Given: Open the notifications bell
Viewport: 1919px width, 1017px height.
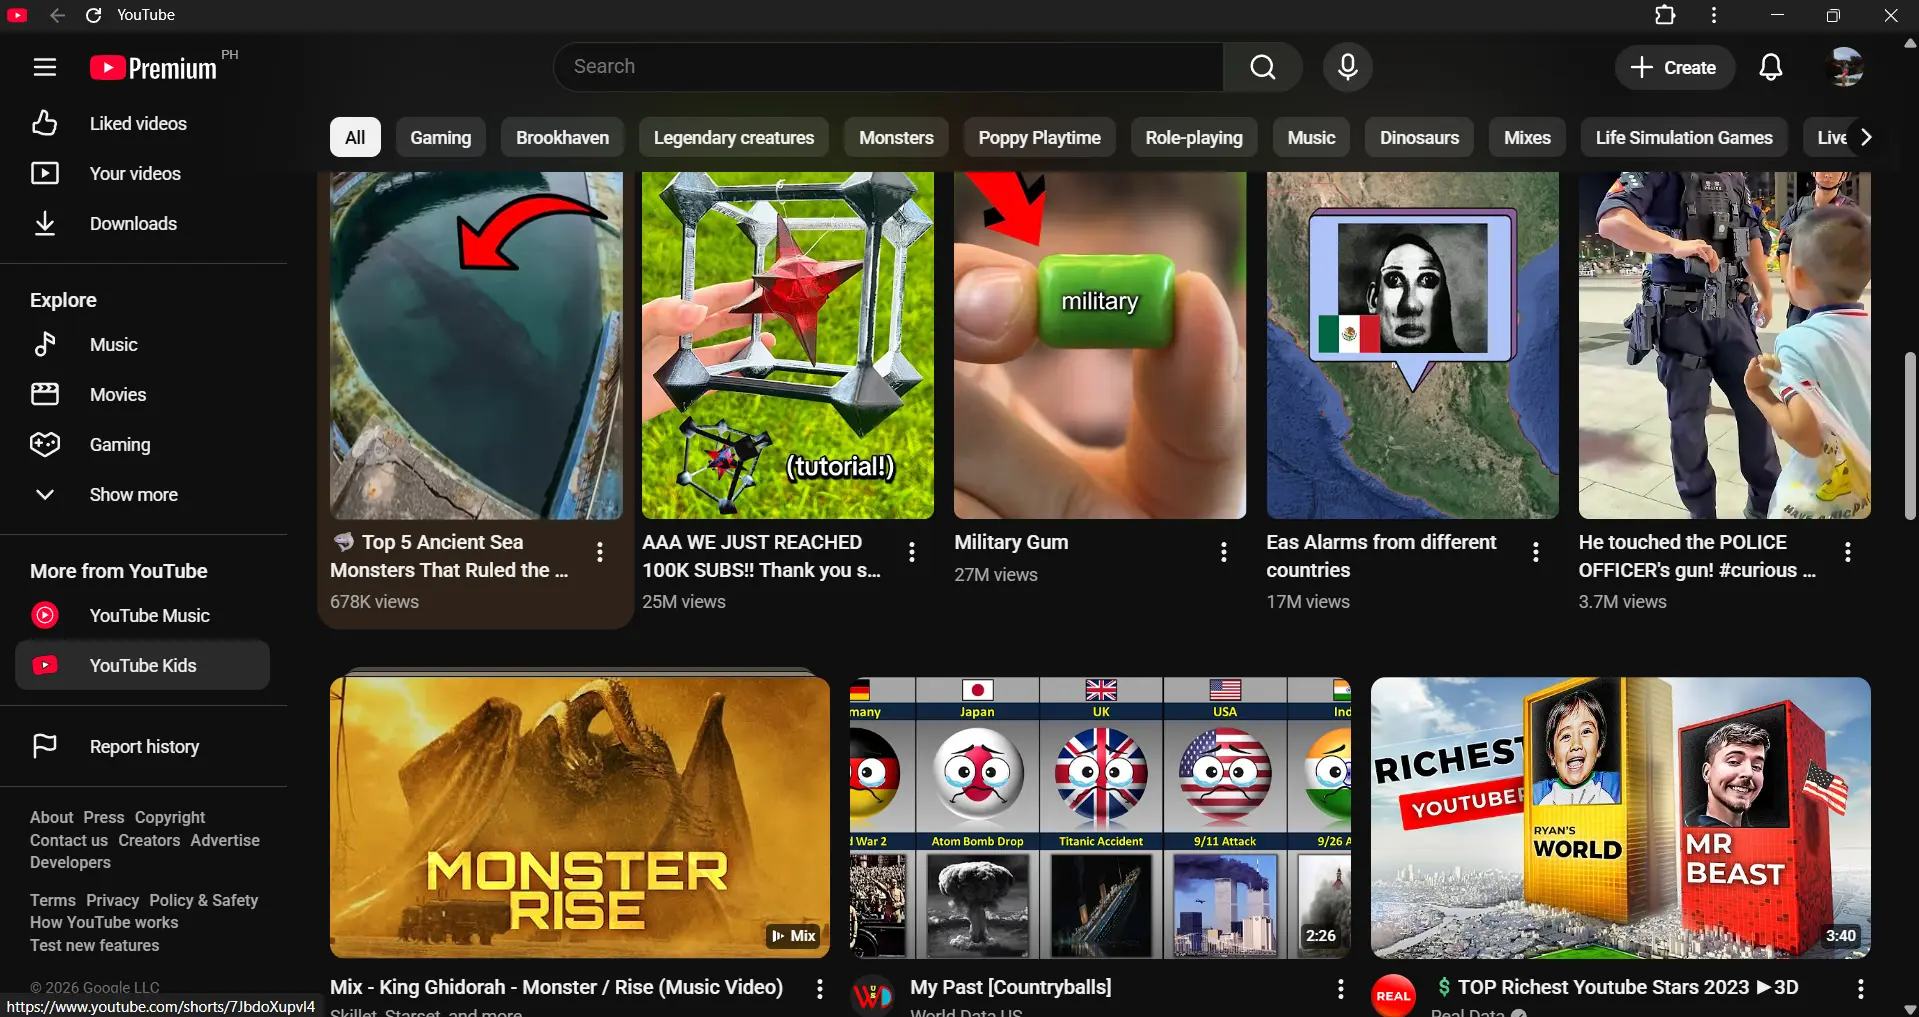Looking at the screenshot, I should (x=1771, y=67).
